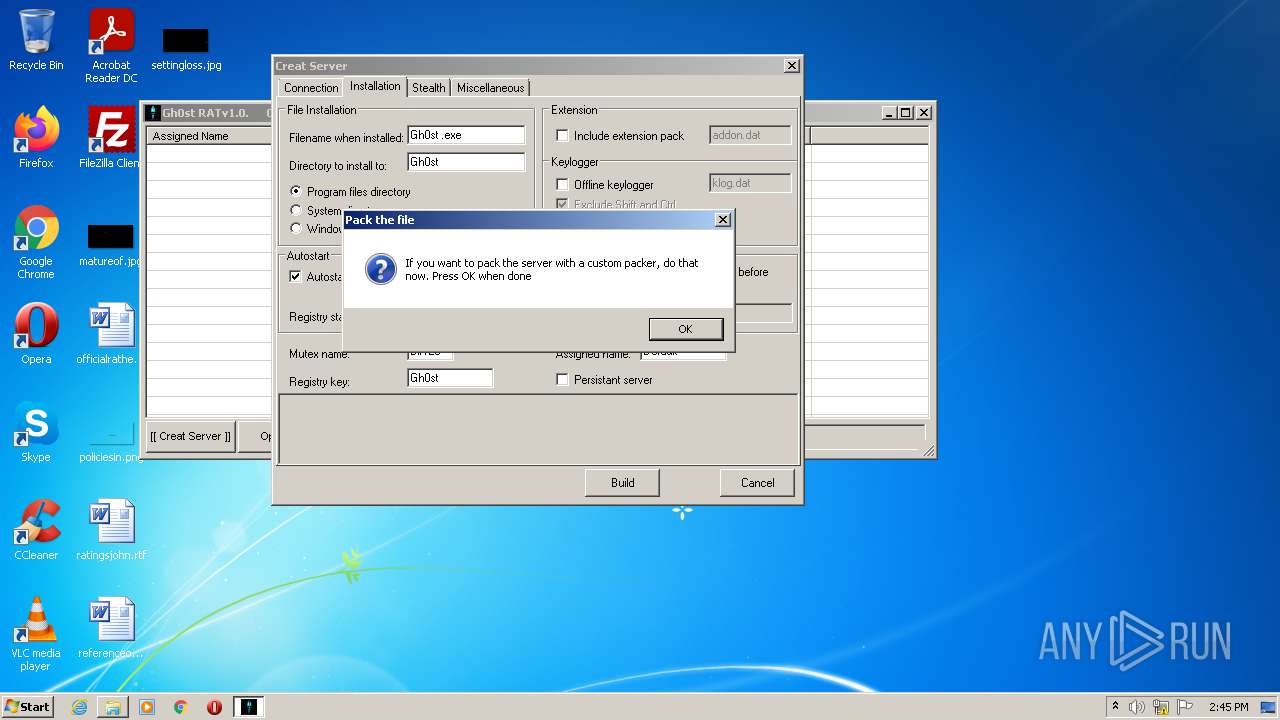Select settingloss.jpg file on desktop

[186, 48]
